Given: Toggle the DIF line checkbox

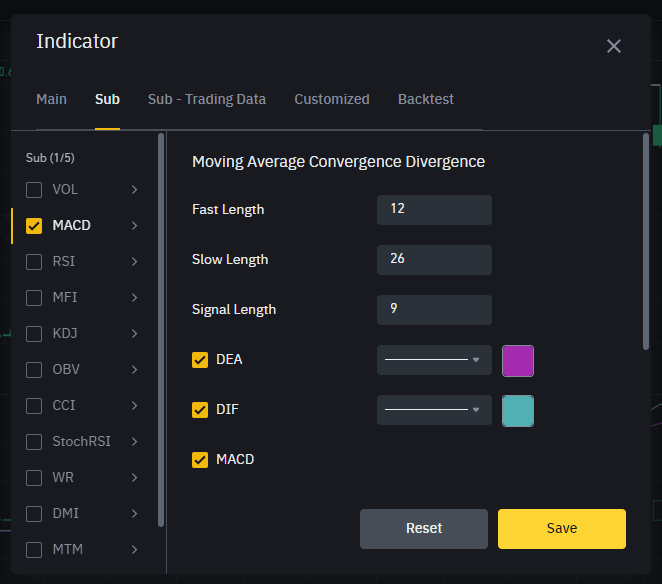Looking at the screenshot, I should (200, 409).
